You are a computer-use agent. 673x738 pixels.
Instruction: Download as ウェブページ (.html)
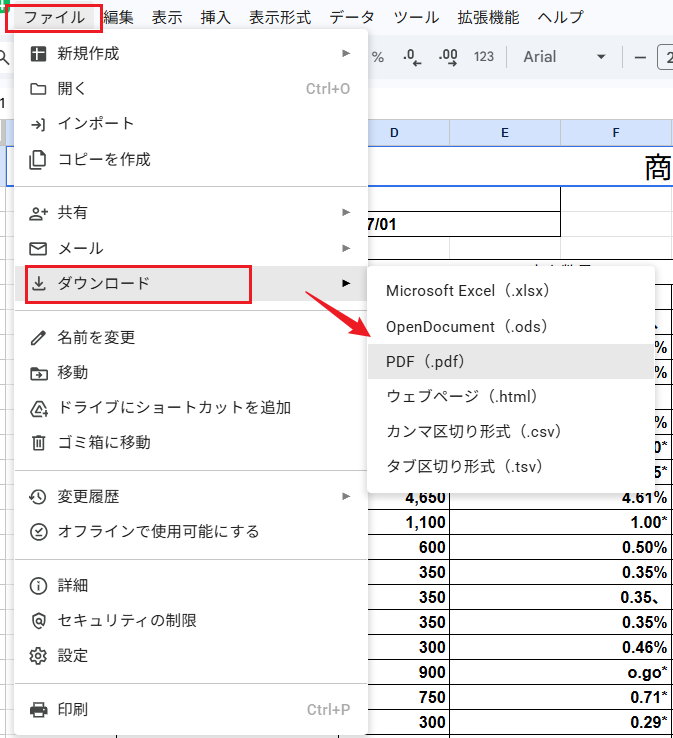pyautogui.click(x=511, y=397)
